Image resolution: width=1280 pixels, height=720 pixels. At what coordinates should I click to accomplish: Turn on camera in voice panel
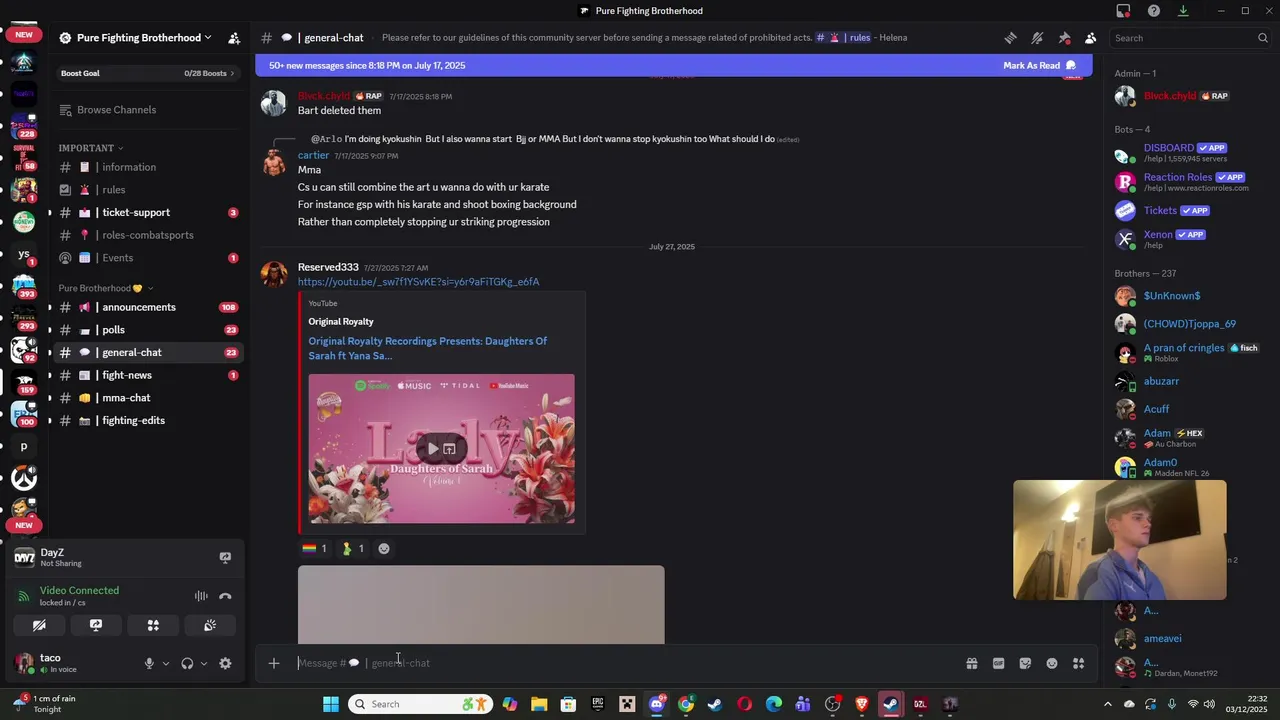coord(39,625)
